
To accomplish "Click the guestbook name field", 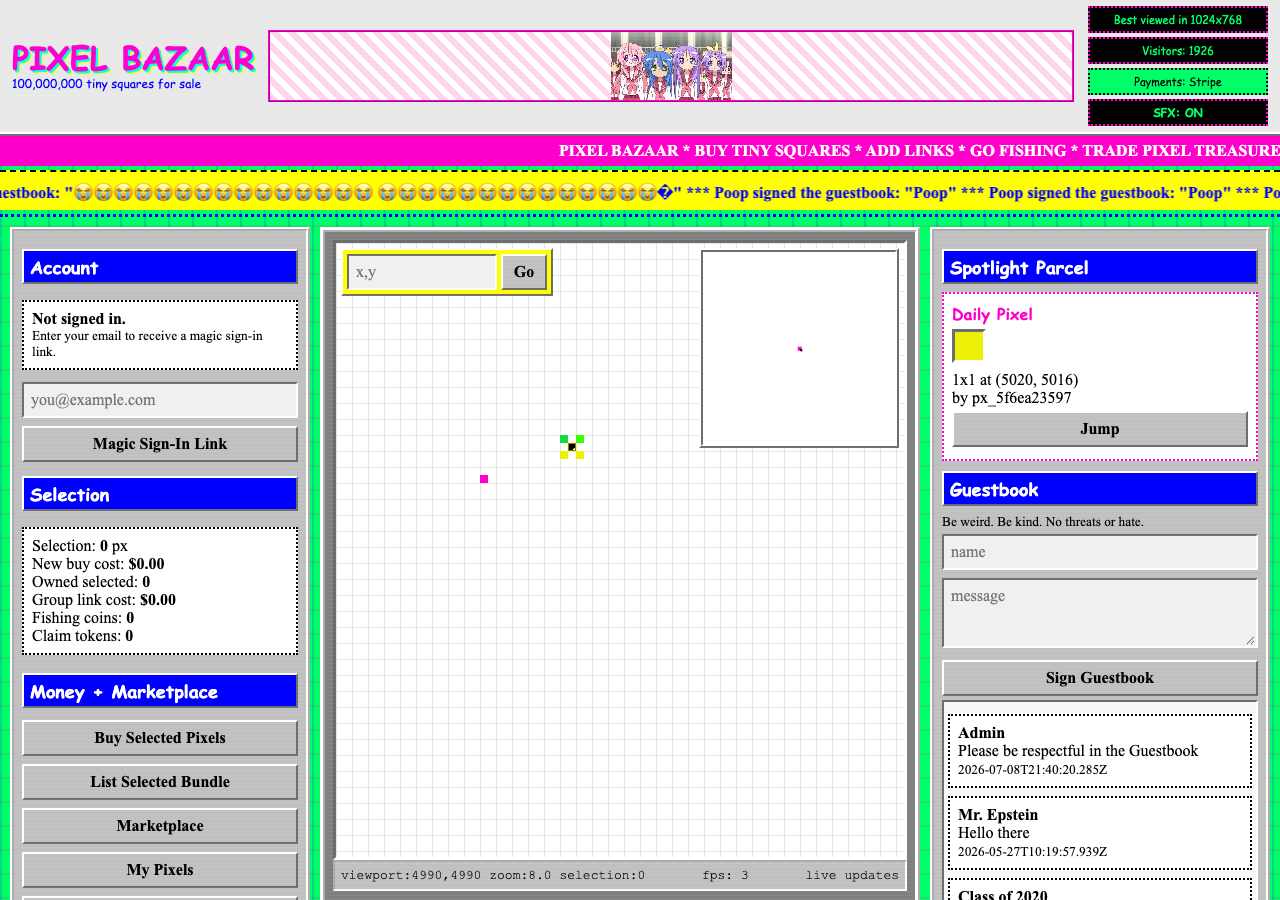I will click(1100, 552).
